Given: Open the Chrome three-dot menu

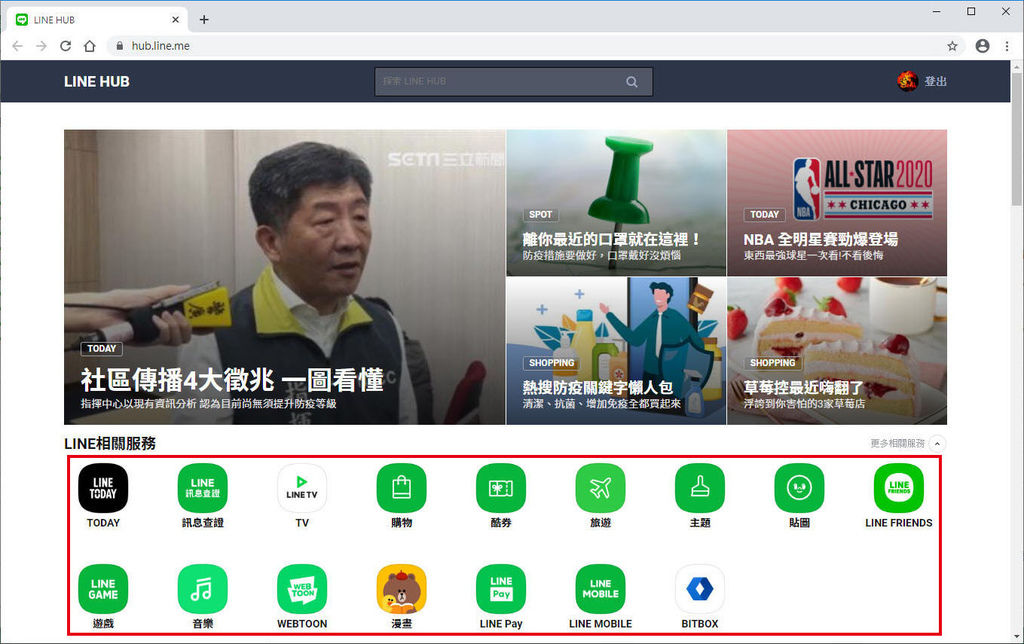Looking at the screenshot, I should [1007, 46].
